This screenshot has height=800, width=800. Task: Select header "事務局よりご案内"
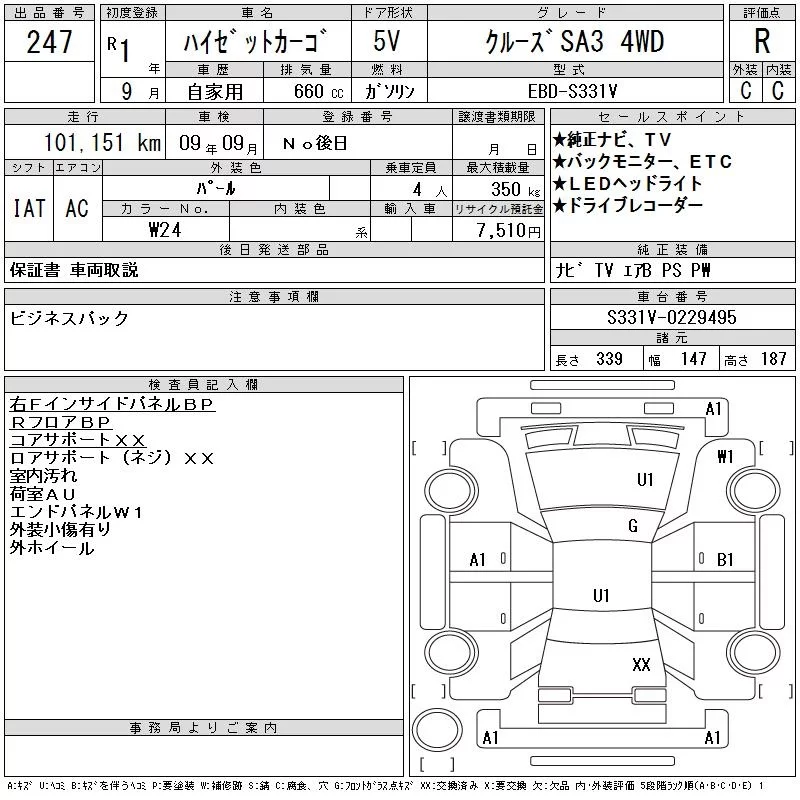pos(203,728)
